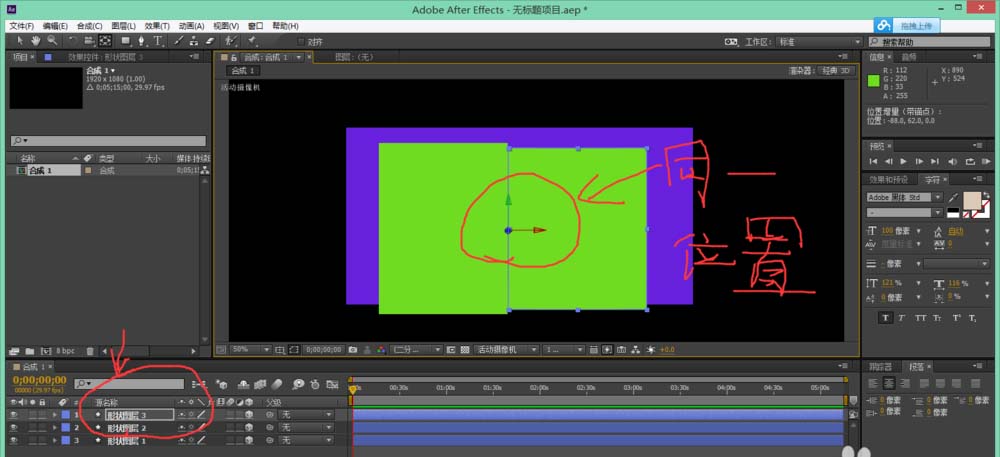Open the 50% magnification dropdown
The width and height of the screenshot is (1000, 457).
tap(249, 350)
